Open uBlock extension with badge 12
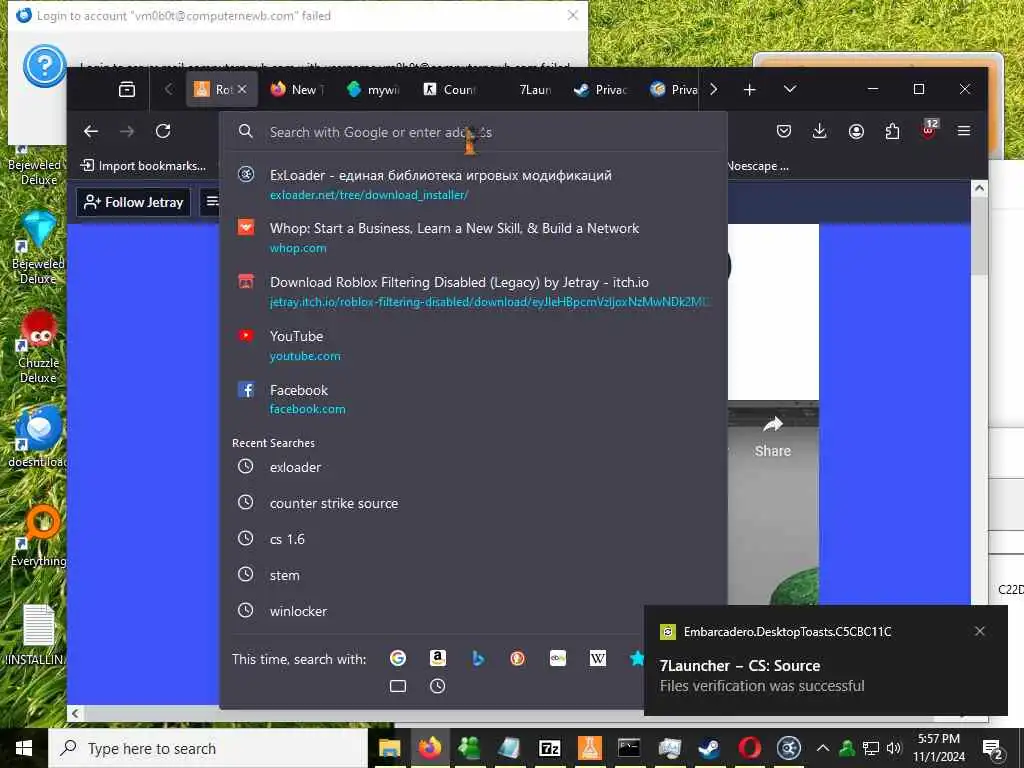 coord(929,129)
